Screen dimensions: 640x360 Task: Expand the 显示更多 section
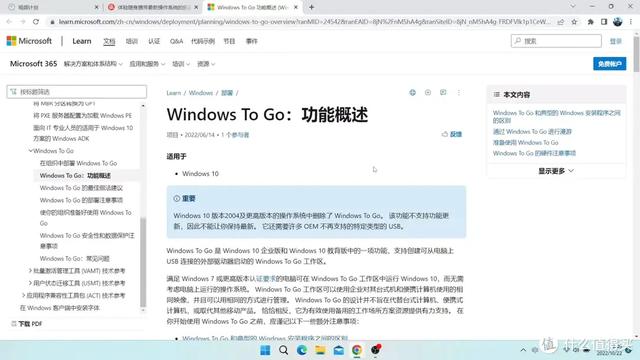[556, 171]
